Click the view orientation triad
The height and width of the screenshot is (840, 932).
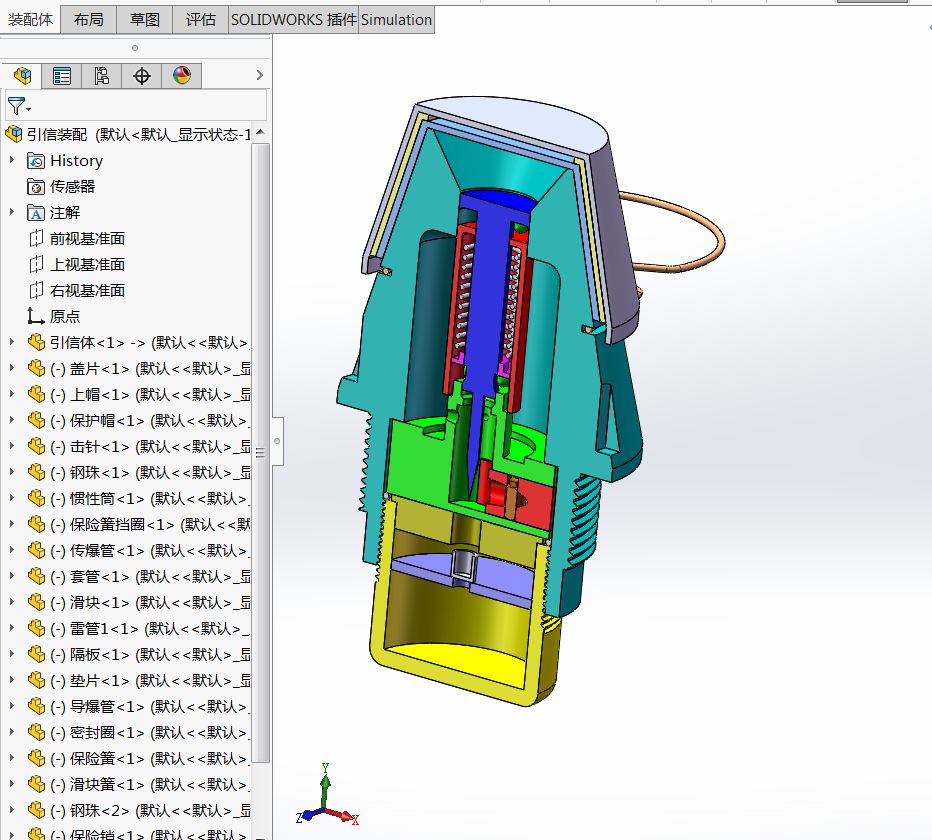point(328,795)
